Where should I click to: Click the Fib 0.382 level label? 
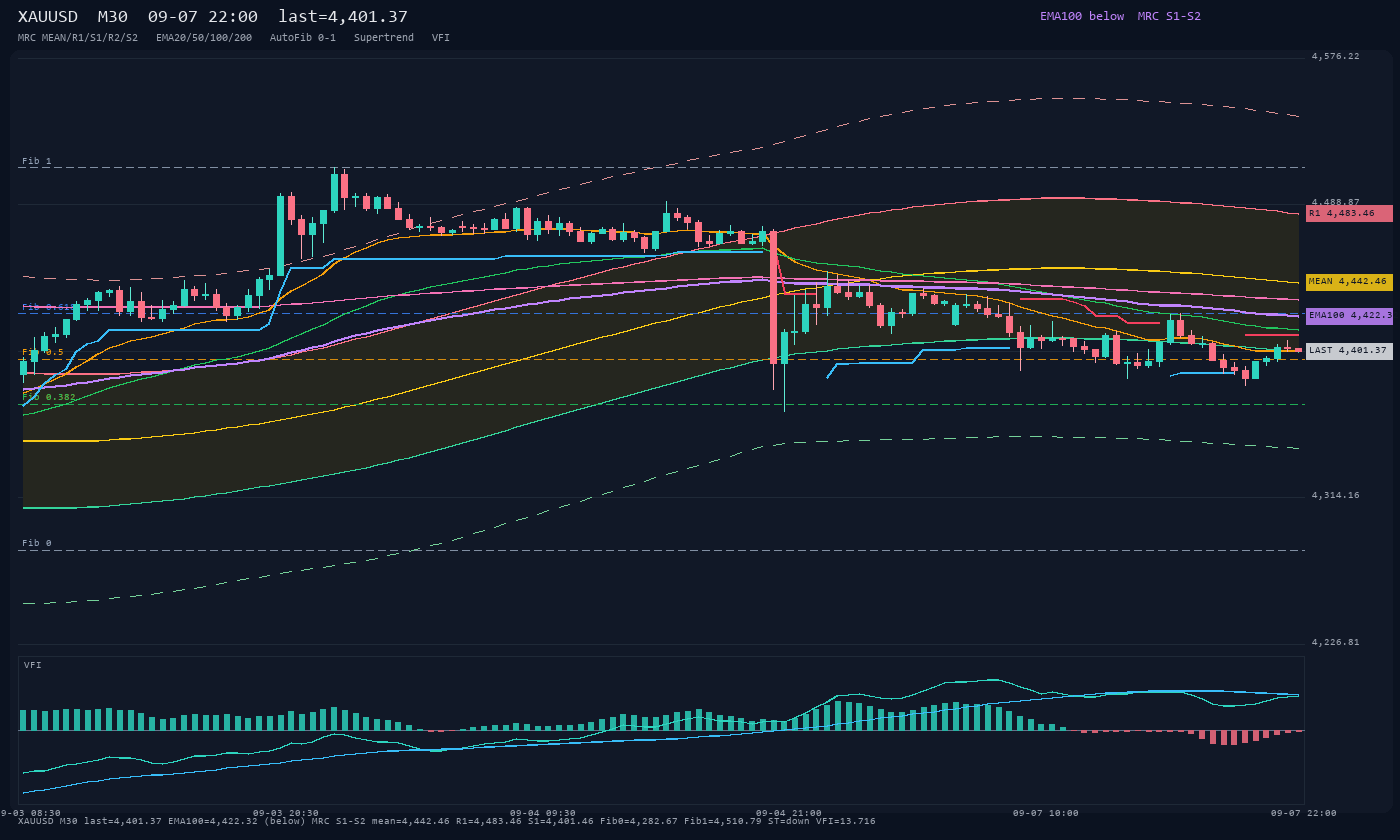pyautogui.click(x=49, y=398)
